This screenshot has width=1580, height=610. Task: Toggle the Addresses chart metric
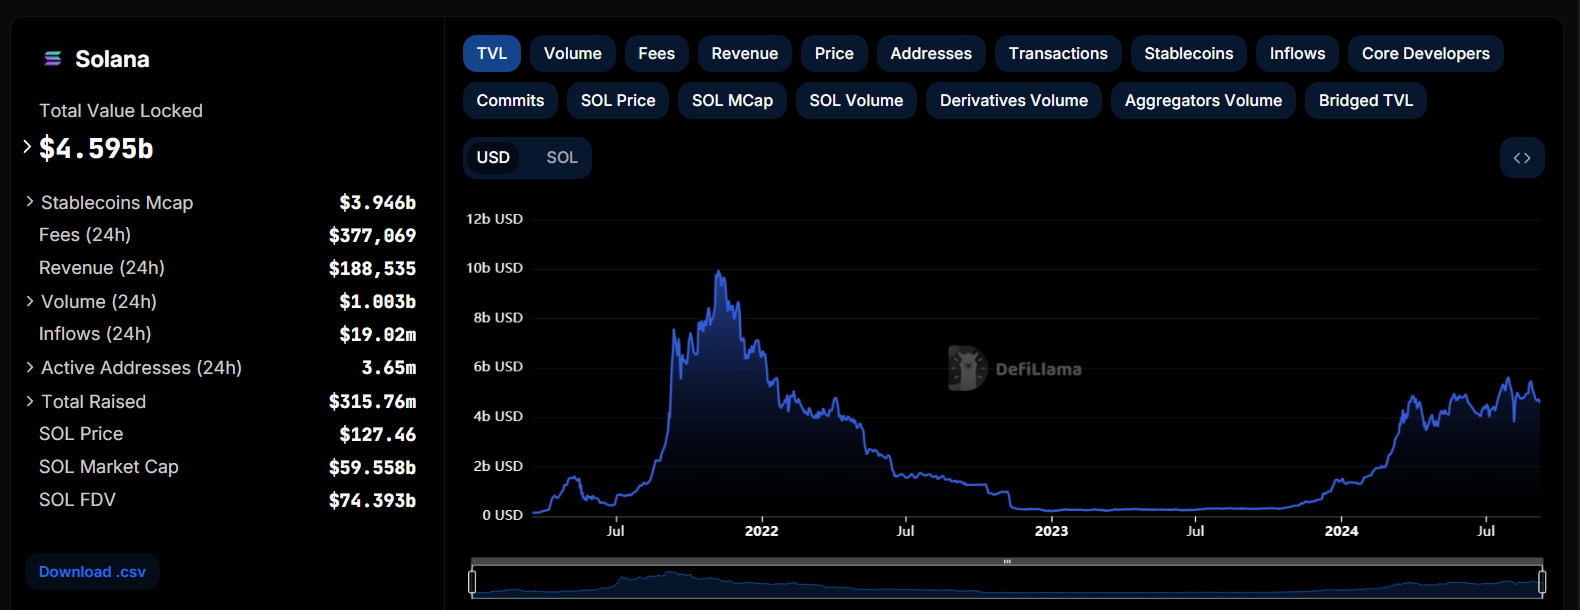[x=931, y=54]
